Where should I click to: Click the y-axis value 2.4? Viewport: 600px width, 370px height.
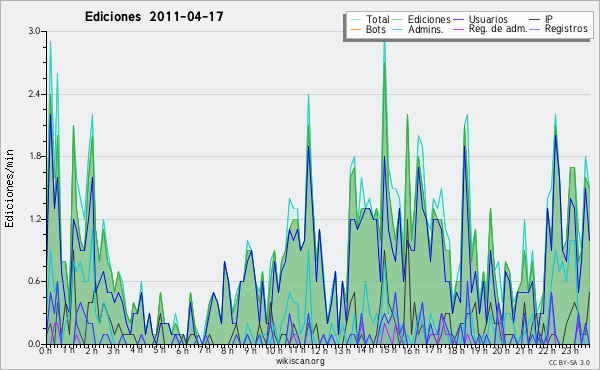tap(34, 94)
